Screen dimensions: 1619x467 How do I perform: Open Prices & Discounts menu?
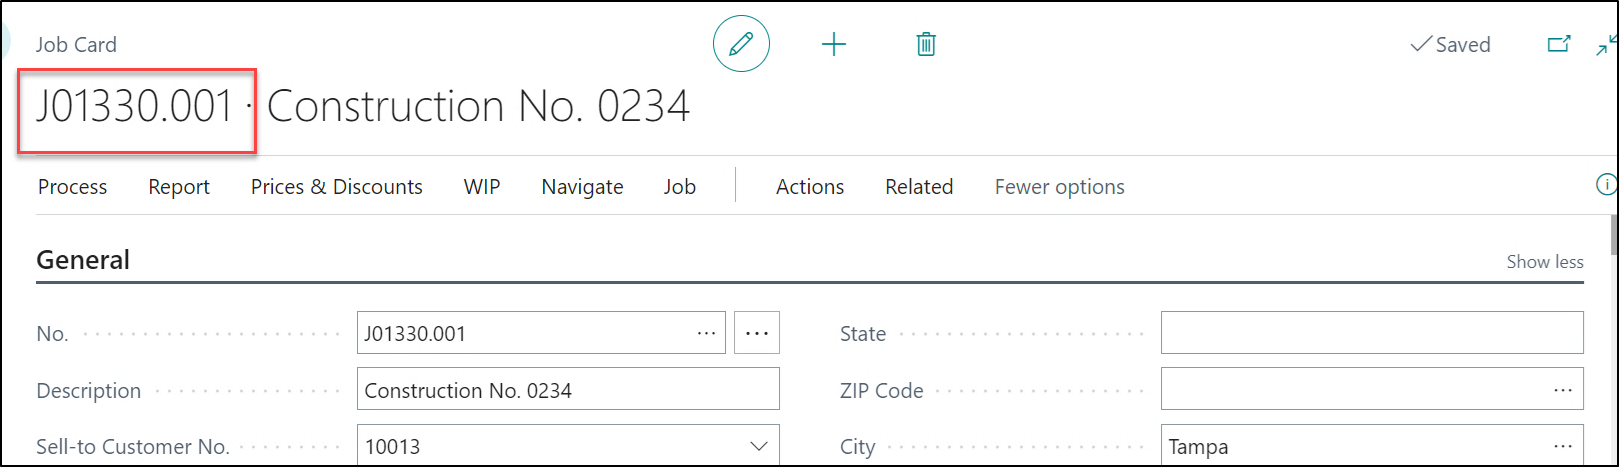pos(336,187)
